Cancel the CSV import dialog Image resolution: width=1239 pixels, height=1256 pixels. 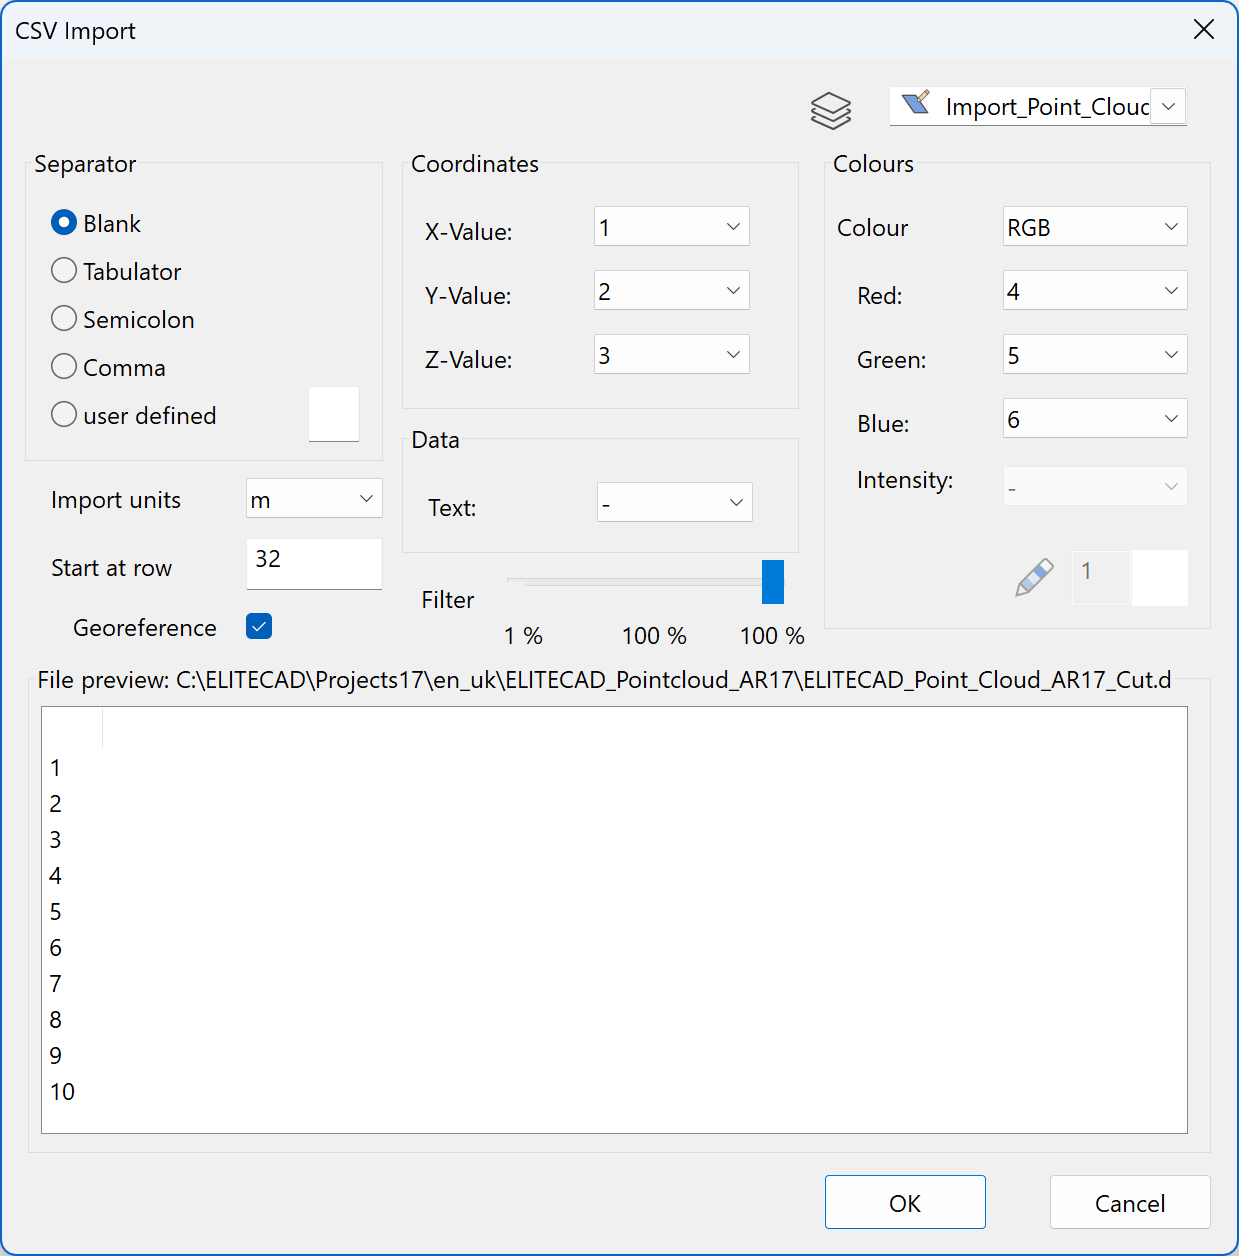point(1129,1203)
